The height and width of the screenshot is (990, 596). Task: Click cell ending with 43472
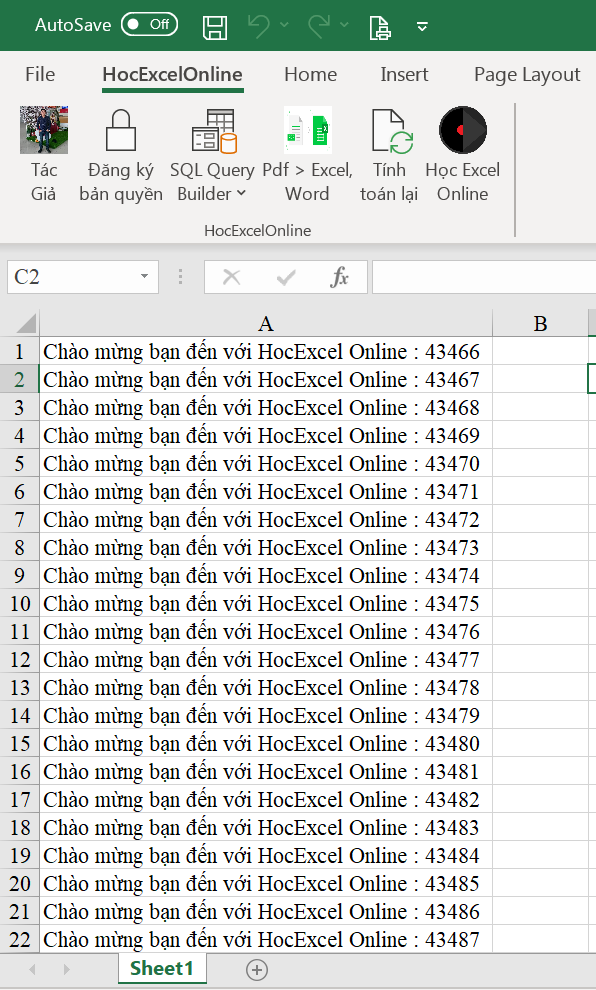click(266, 519)
